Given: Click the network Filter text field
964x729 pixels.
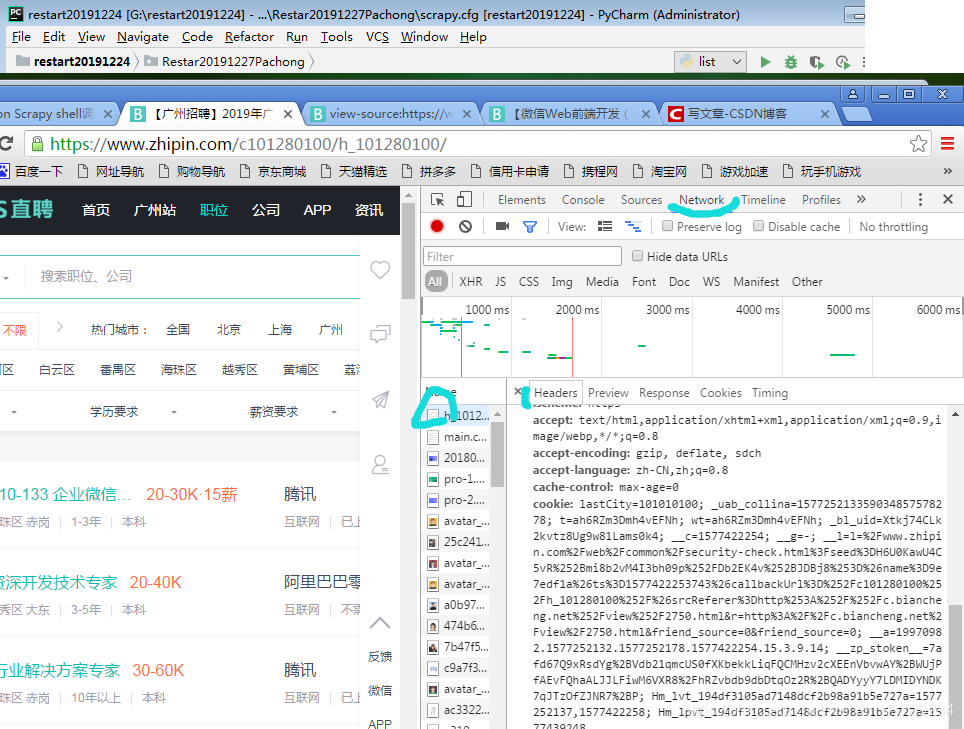Looking at the screenshot, I should 523,256.
